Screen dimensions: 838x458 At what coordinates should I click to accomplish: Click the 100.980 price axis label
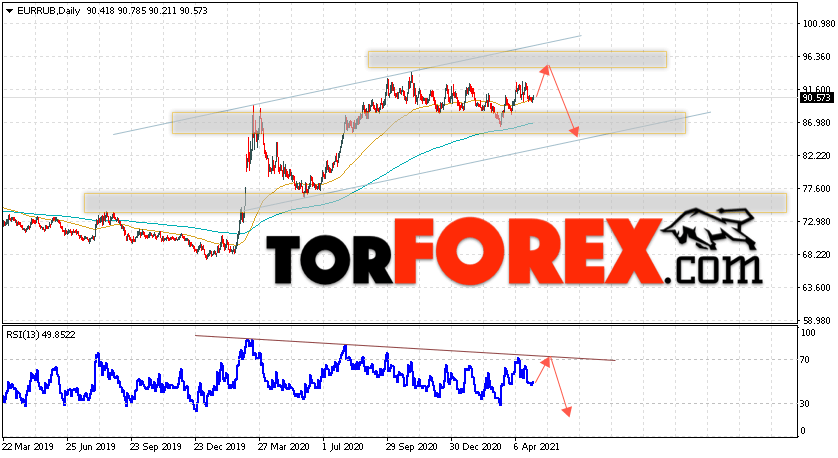tap(818, 24)
